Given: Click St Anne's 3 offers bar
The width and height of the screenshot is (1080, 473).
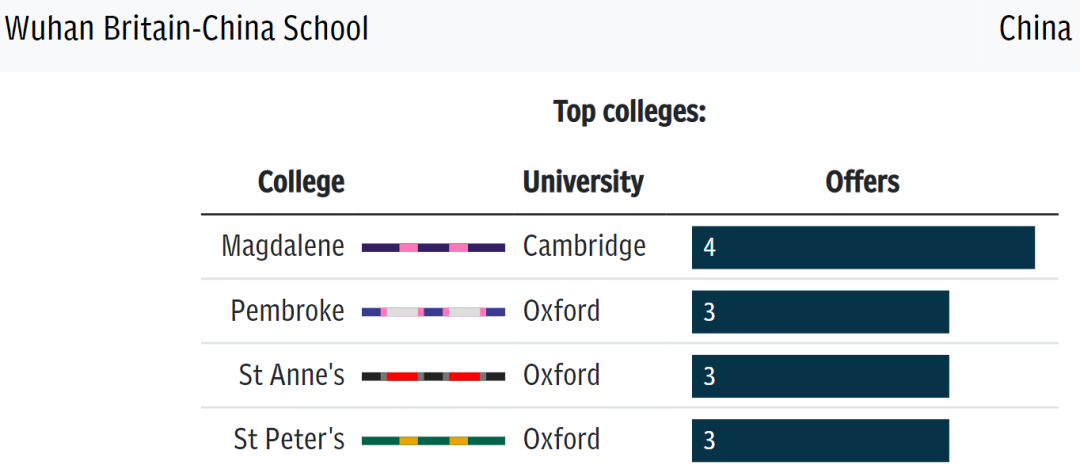Looking at the screenshot, I should coord(820,376).
